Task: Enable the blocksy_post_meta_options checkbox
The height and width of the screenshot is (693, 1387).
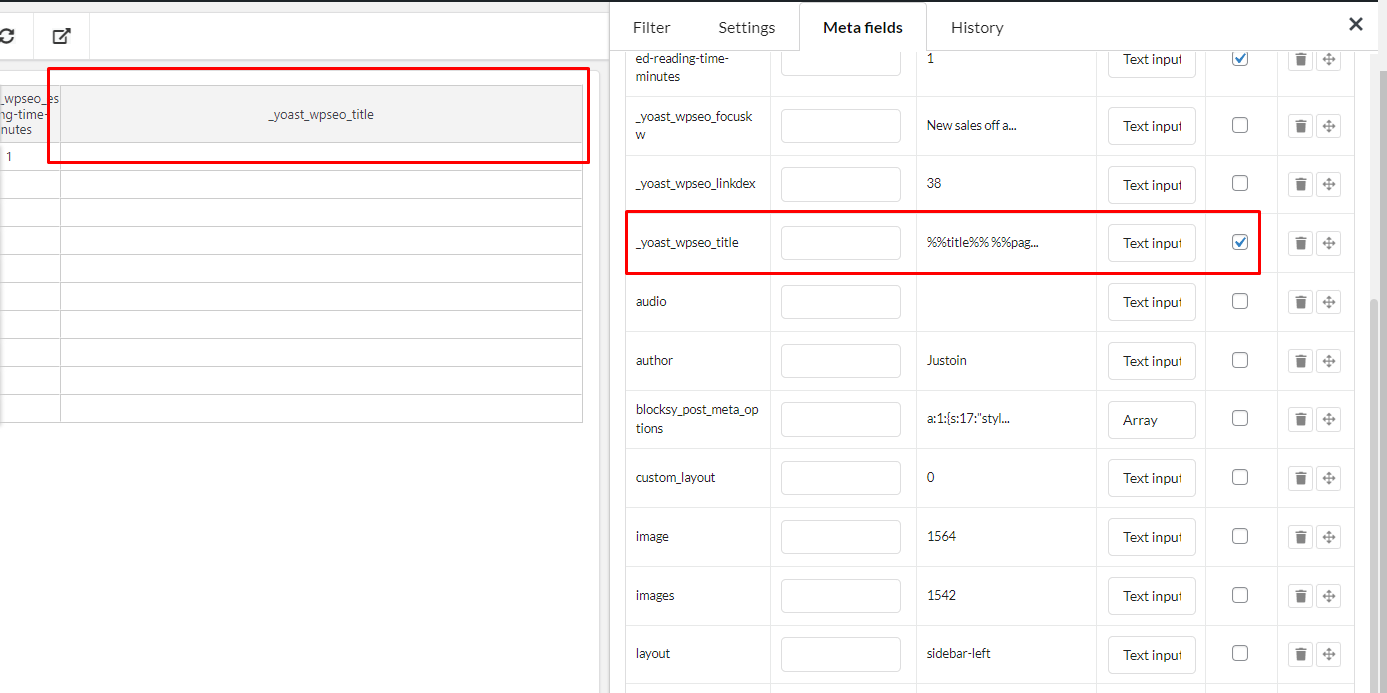Action: [1240, 418]
